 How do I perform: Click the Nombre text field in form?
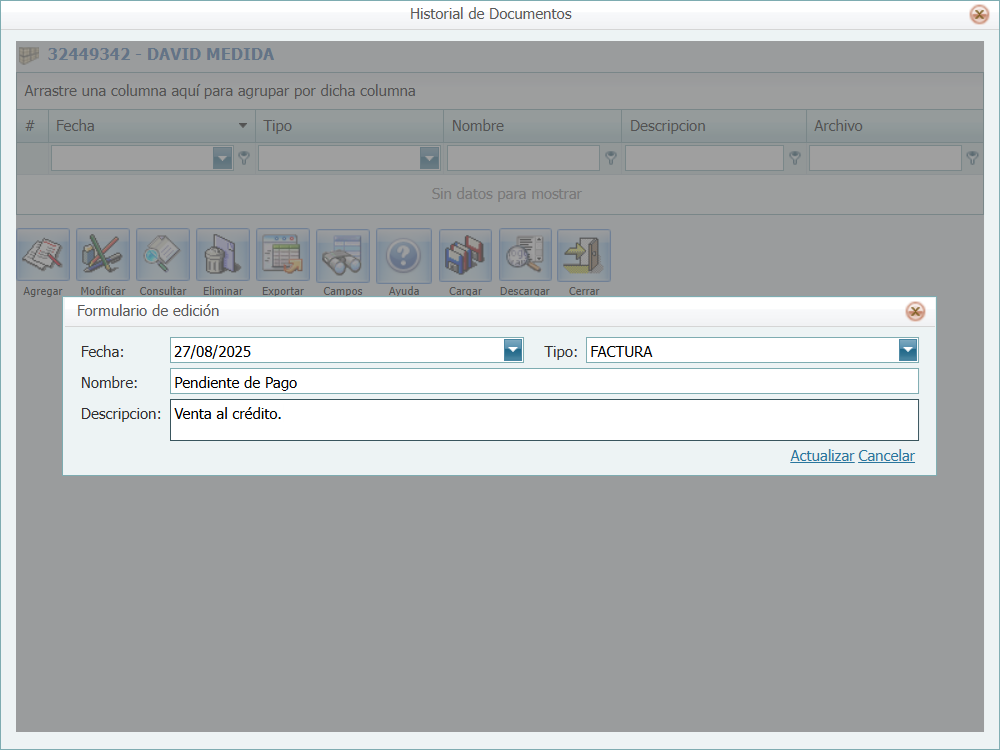tap(544, 382)
